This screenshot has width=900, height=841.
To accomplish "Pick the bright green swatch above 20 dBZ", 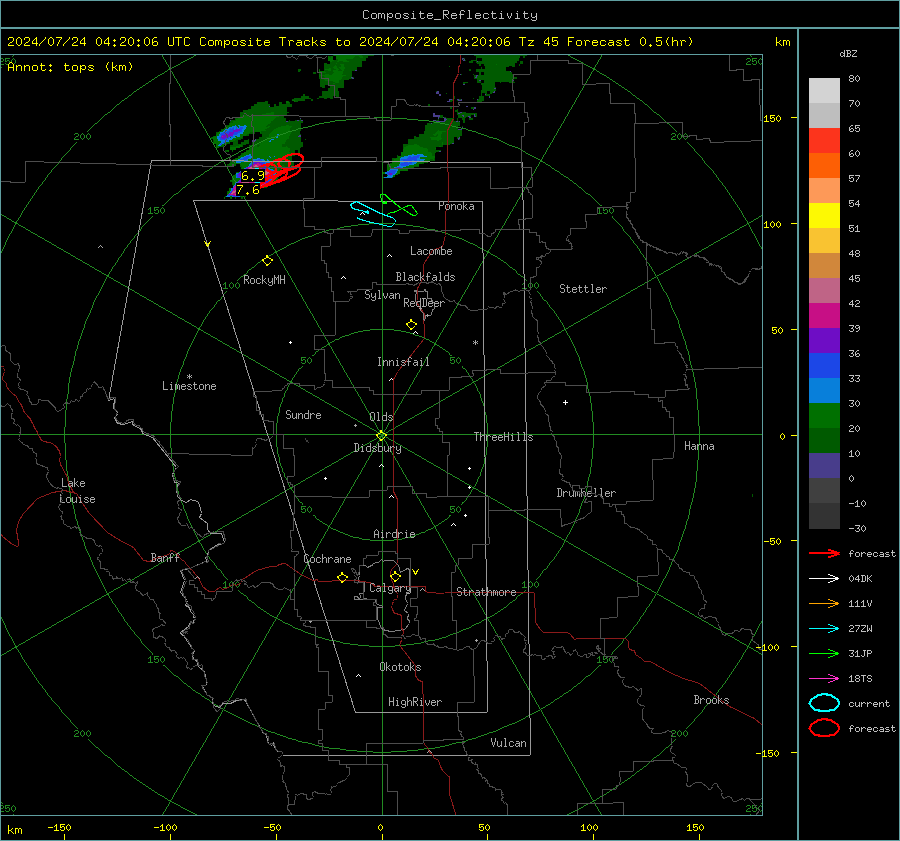I will (x=824, y=416).
